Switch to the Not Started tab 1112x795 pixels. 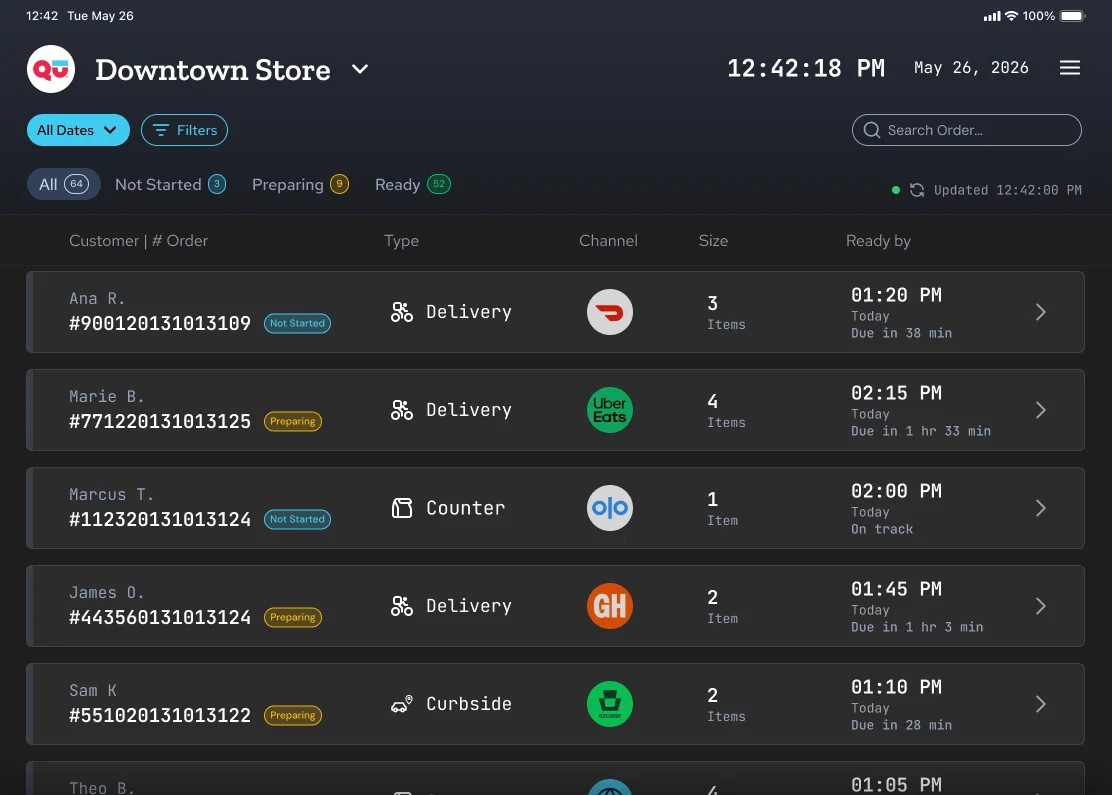pyautogui.click(x=170, y=184)
